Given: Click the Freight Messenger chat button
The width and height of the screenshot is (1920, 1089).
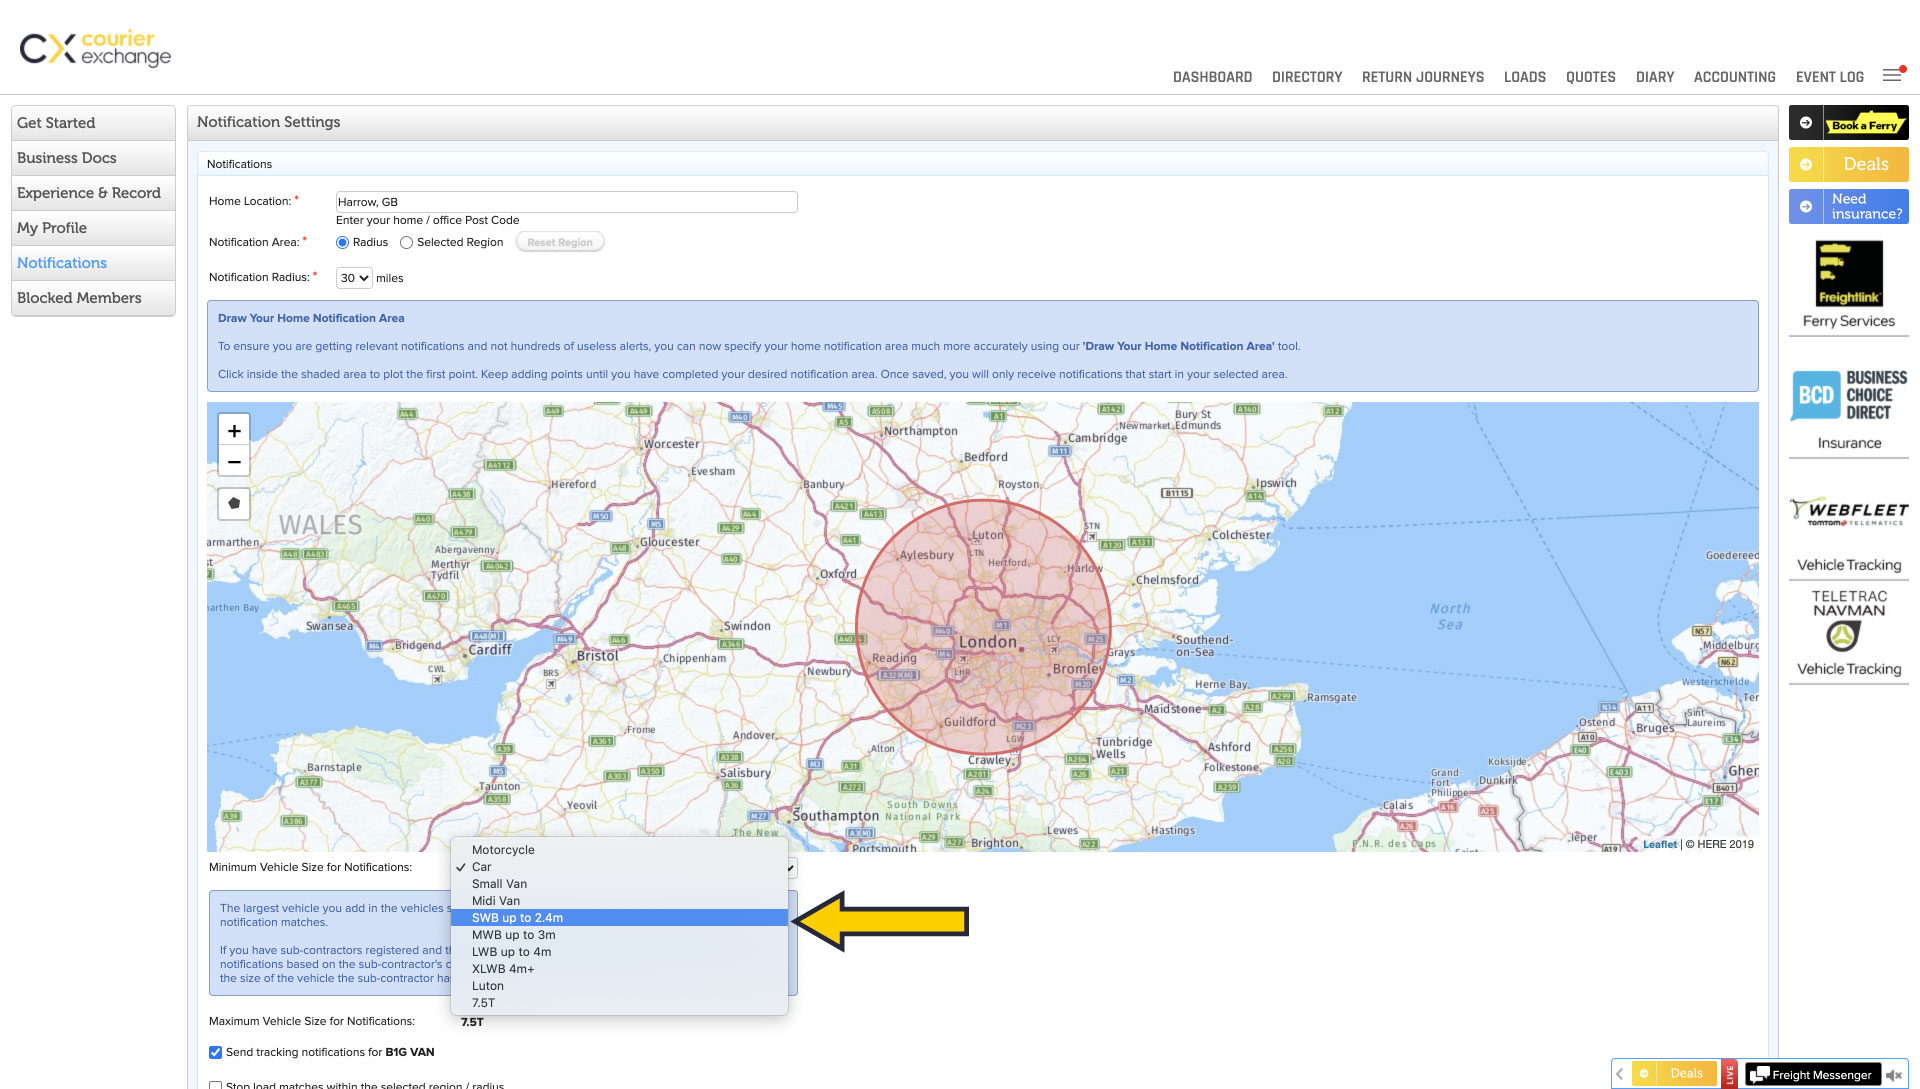Looking at the screenshot, I should tap(1812, 1075).
